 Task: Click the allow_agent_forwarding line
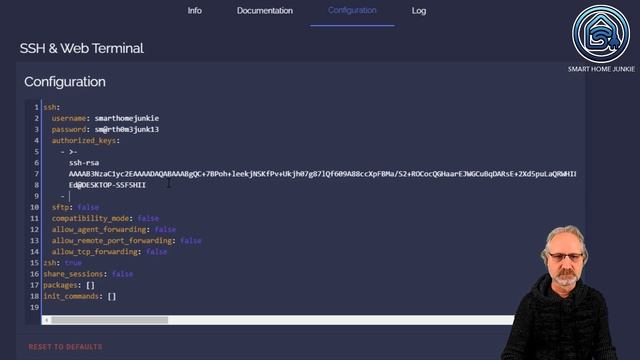point(114,229)
